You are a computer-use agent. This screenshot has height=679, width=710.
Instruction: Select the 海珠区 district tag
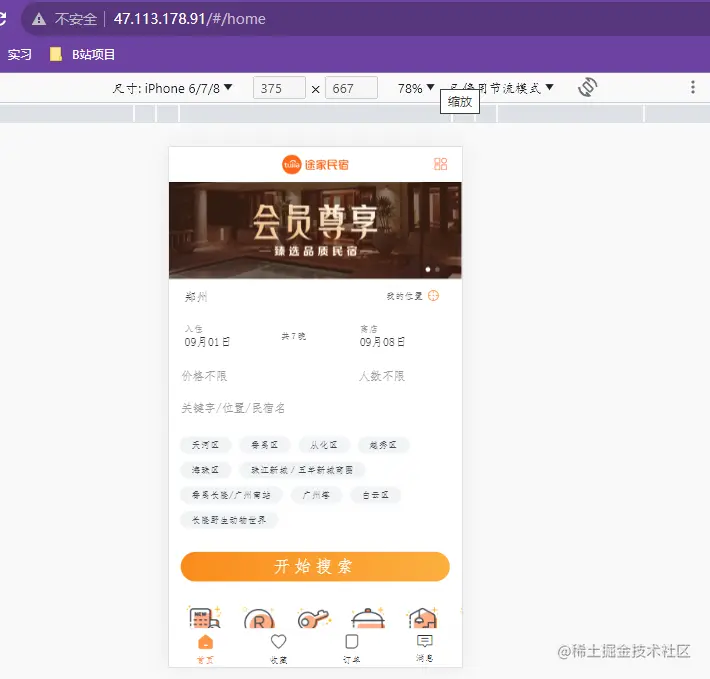click(206, 470)
